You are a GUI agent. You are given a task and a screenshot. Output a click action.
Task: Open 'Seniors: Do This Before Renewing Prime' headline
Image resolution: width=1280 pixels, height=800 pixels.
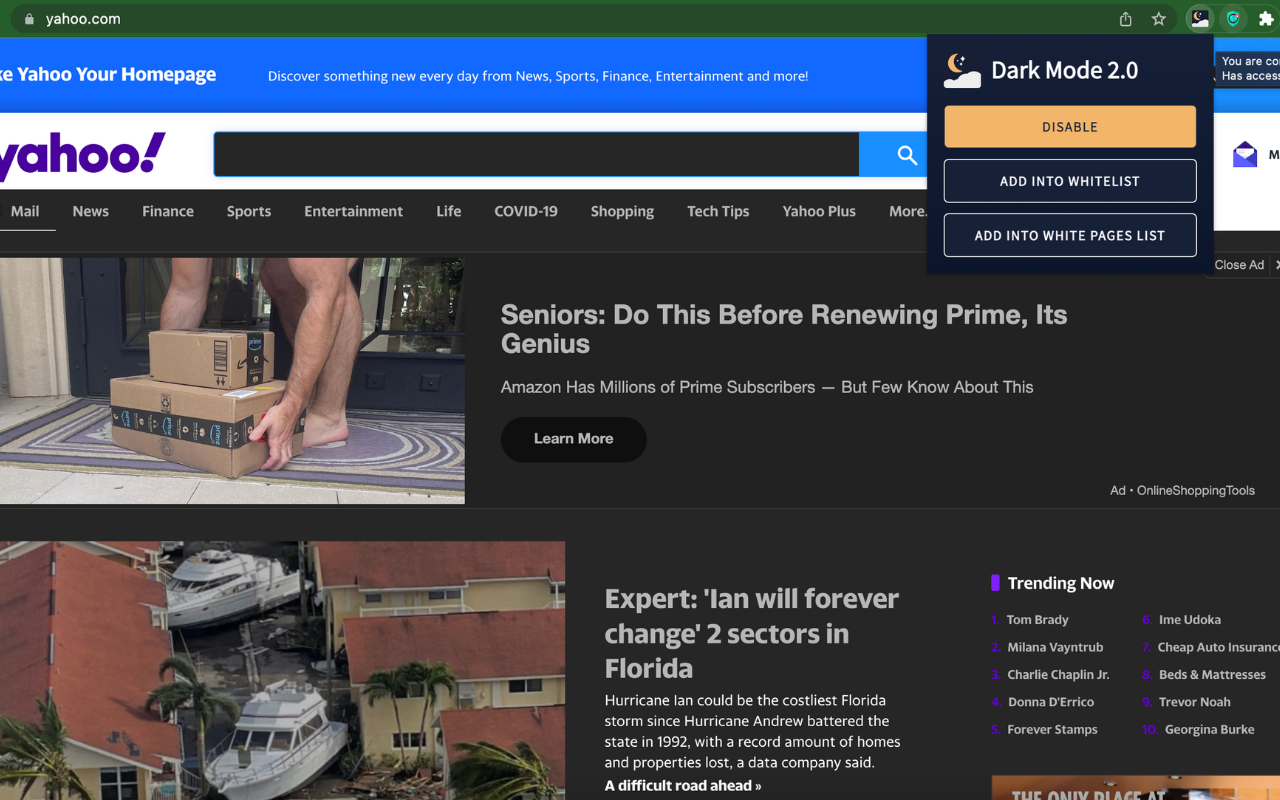click(784, 329)
